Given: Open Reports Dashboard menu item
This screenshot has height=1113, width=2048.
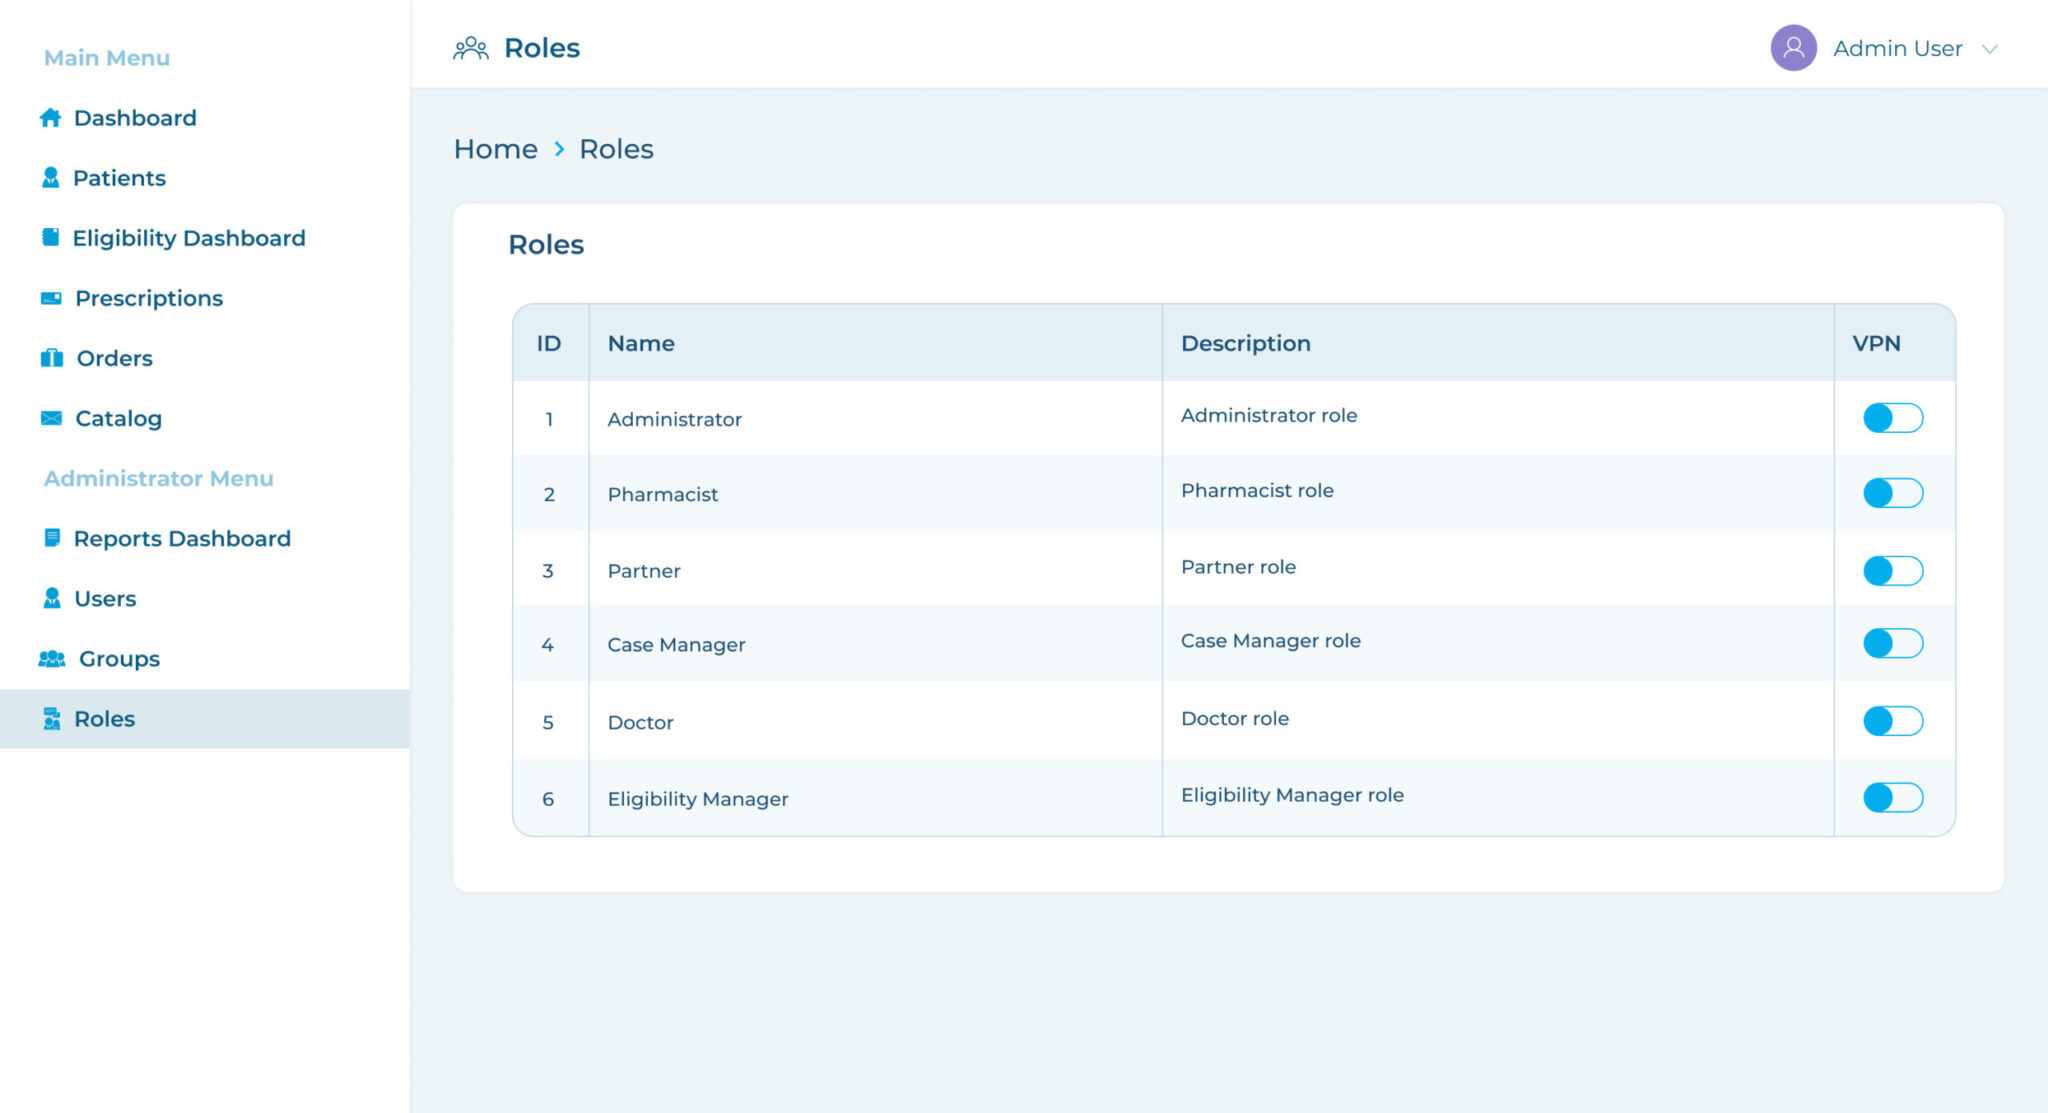Looking at the screenshot, I should coord(182,538).
